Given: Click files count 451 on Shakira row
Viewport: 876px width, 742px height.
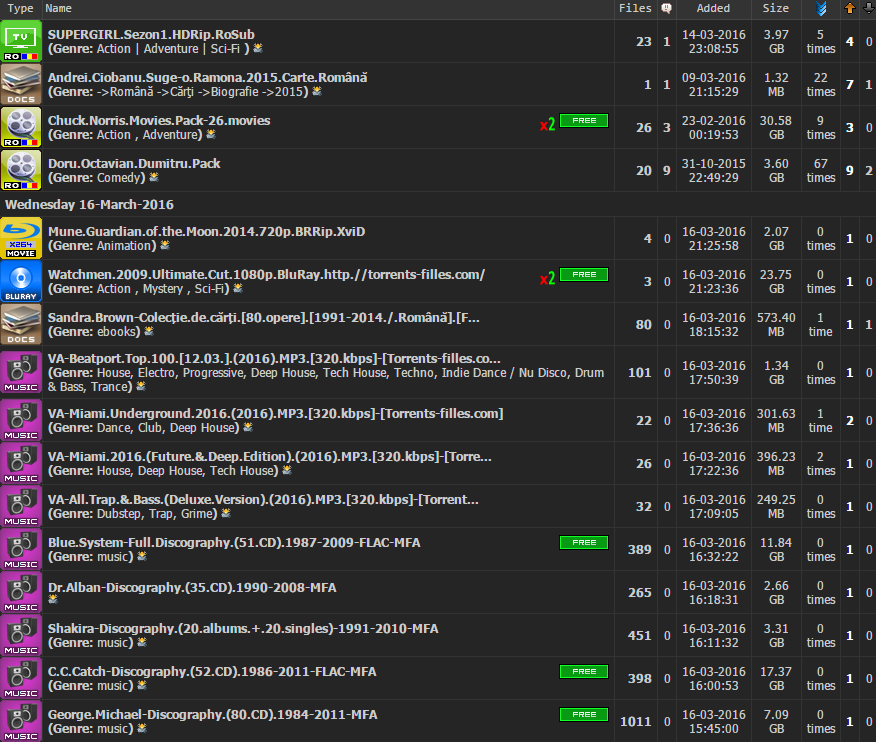Looking at the screenshot, I should click(640, 636).
